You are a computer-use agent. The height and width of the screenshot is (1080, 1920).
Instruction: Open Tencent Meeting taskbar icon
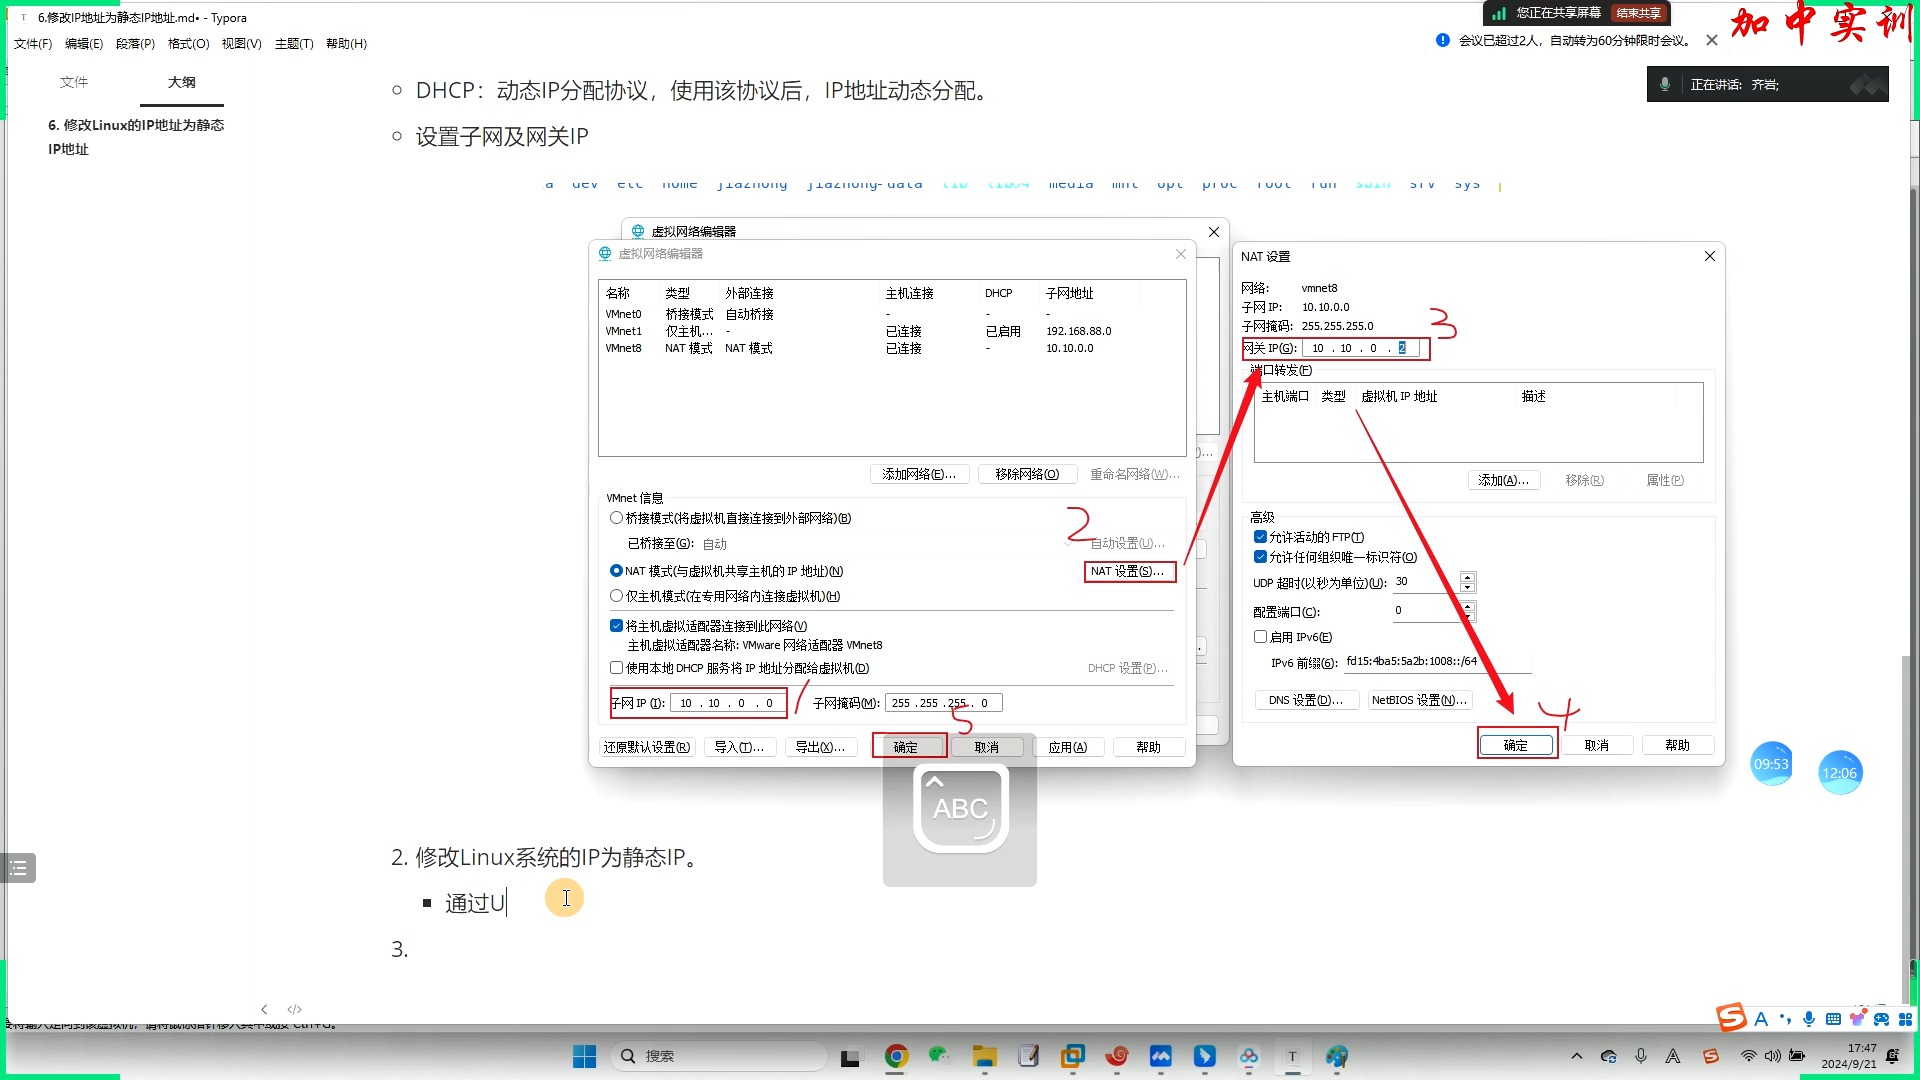[1161, 1056]
